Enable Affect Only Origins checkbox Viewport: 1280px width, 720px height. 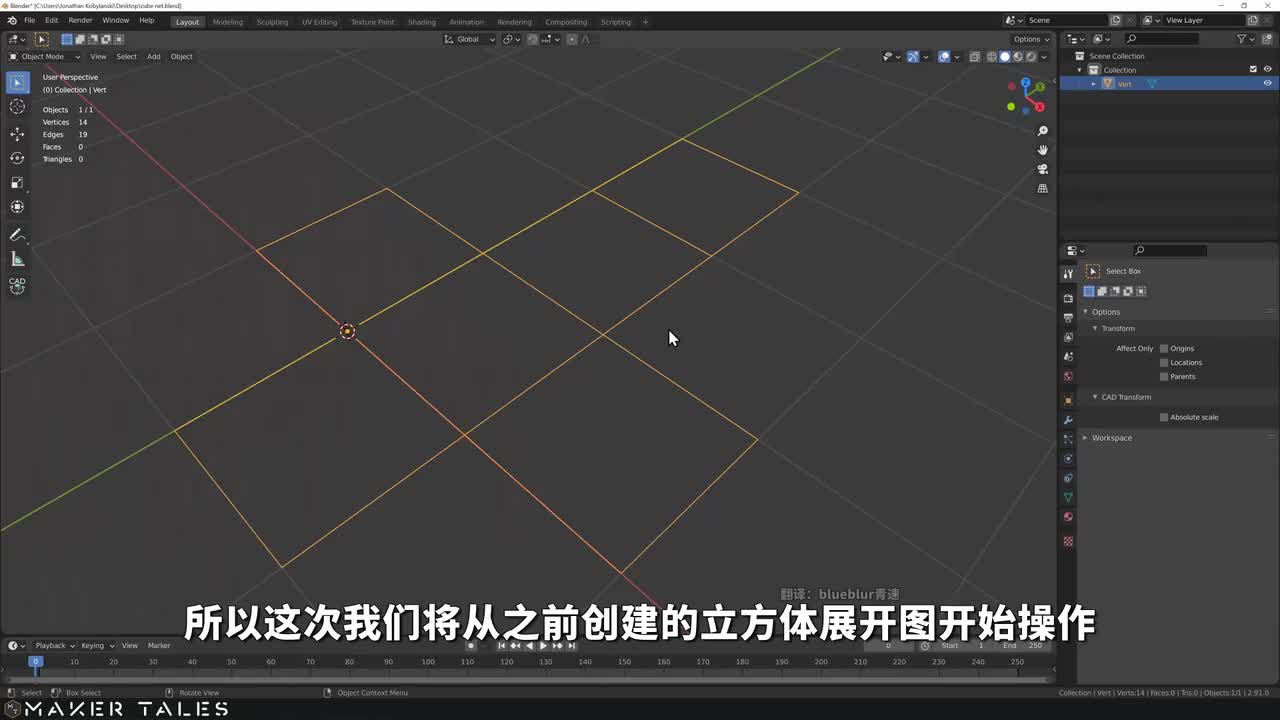(x=1164, y=348)
